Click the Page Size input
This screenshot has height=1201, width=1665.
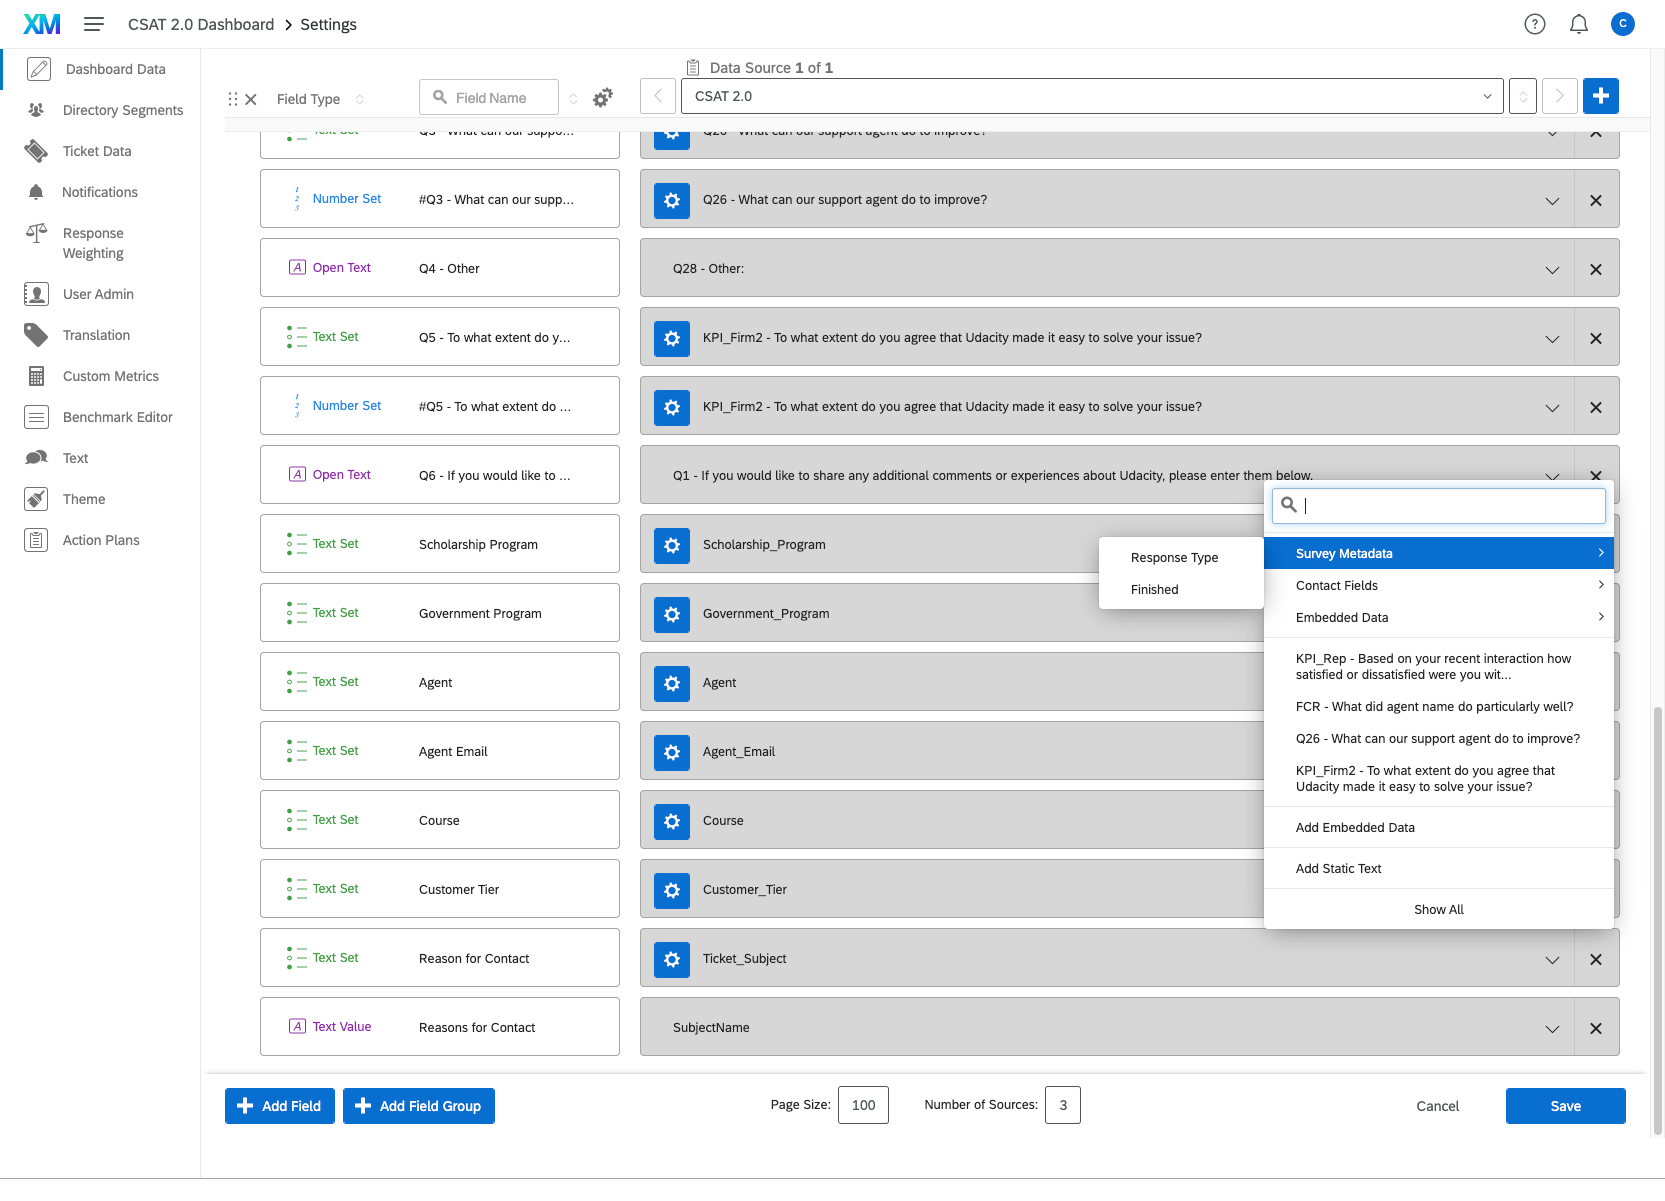tap(863, 1105)
